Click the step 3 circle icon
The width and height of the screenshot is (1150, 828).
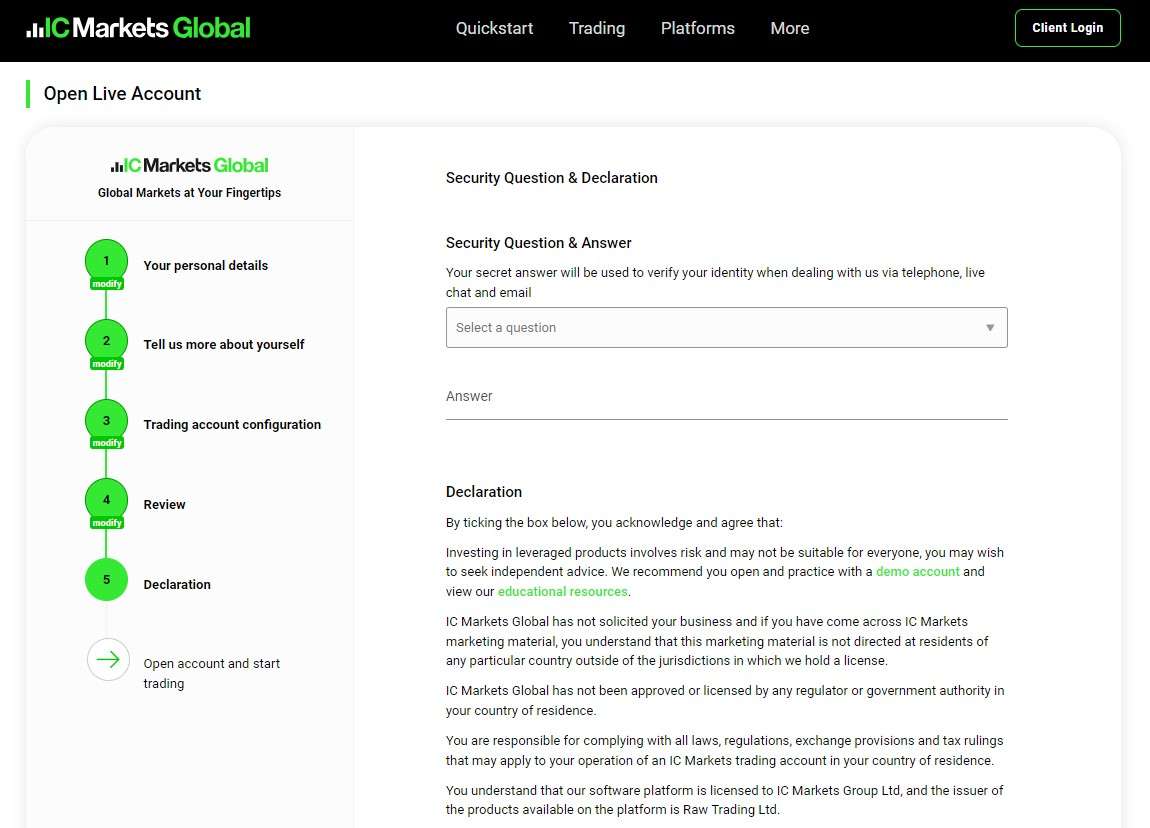106,420
